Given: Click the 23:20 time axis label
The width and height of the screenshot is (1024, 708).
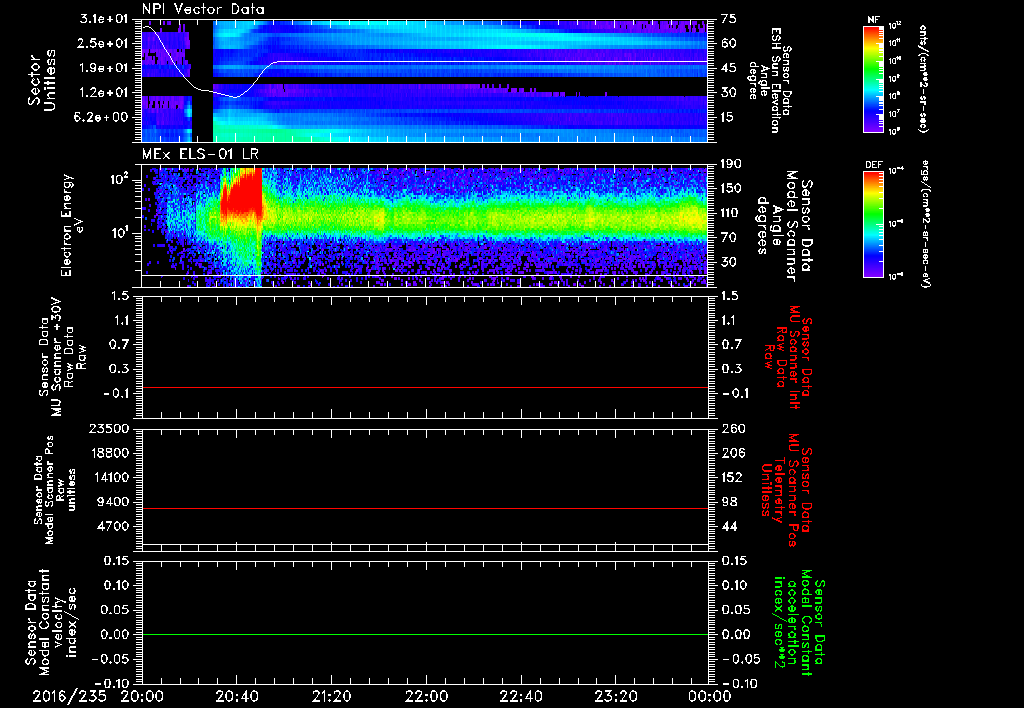Looking at the screenshot, I should pos(615,696).
